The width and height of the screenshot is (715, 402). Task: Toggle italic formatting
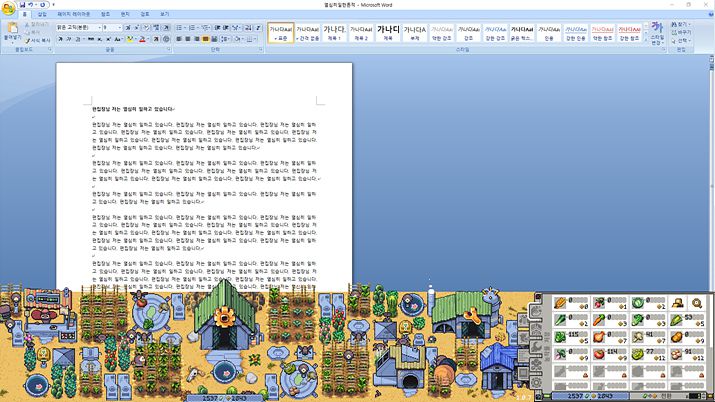(68, 39)
